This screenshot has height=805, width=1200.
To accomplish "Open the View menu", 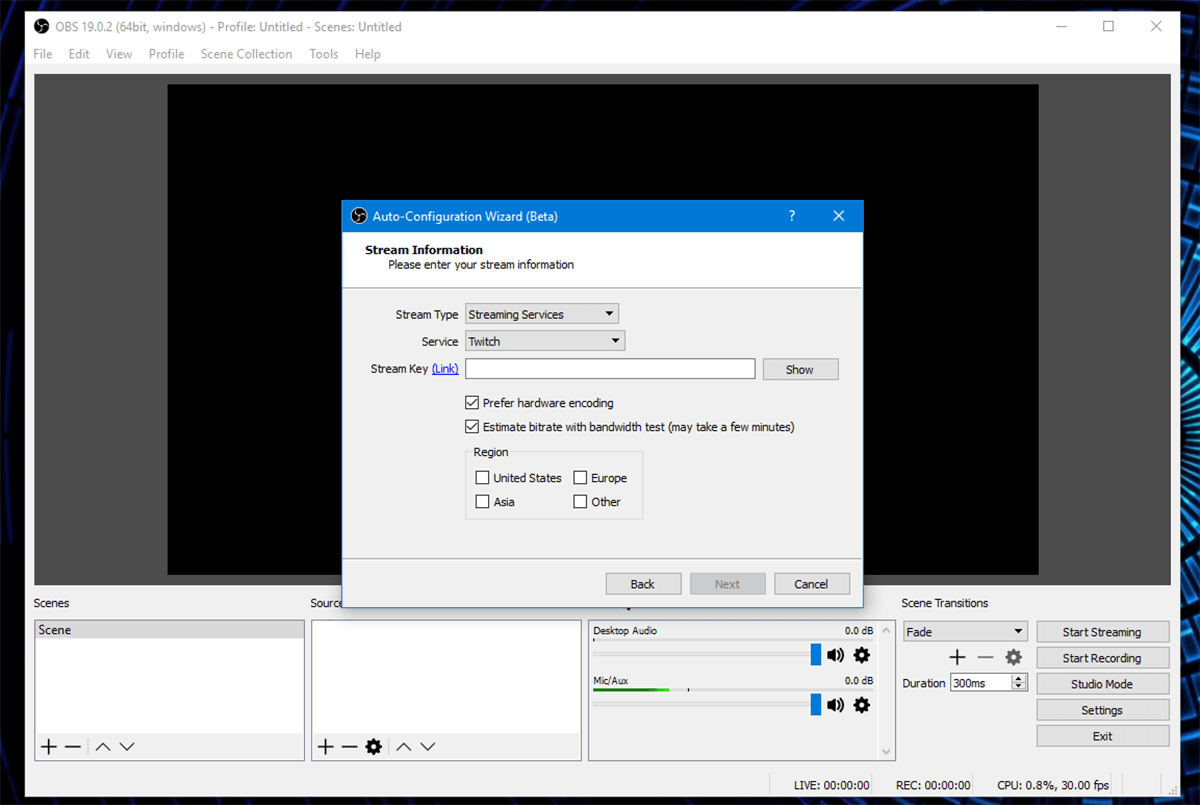I will click(119, 54).
